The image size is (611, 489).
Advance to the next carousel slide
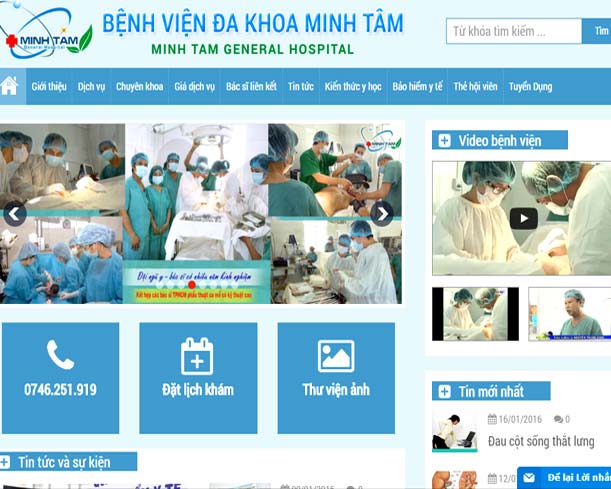382,214
